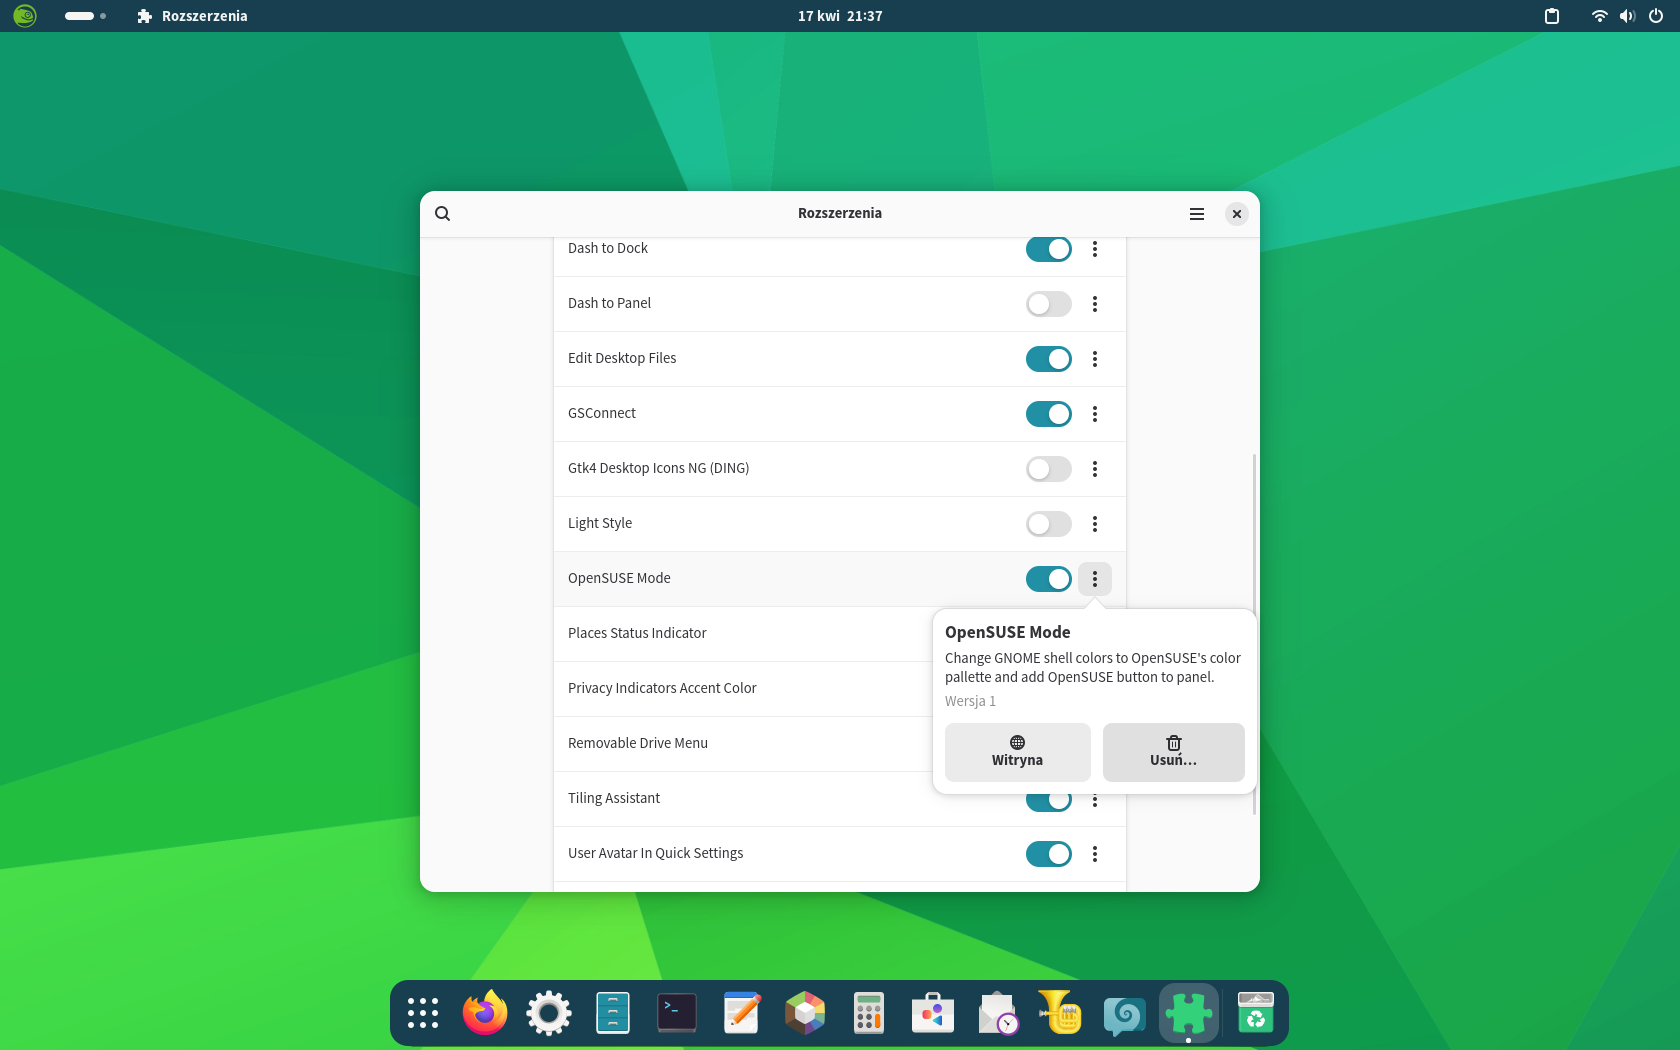Open the text editor from dock
The width and height of the screenshot is (1680, 1050).
741,1013
